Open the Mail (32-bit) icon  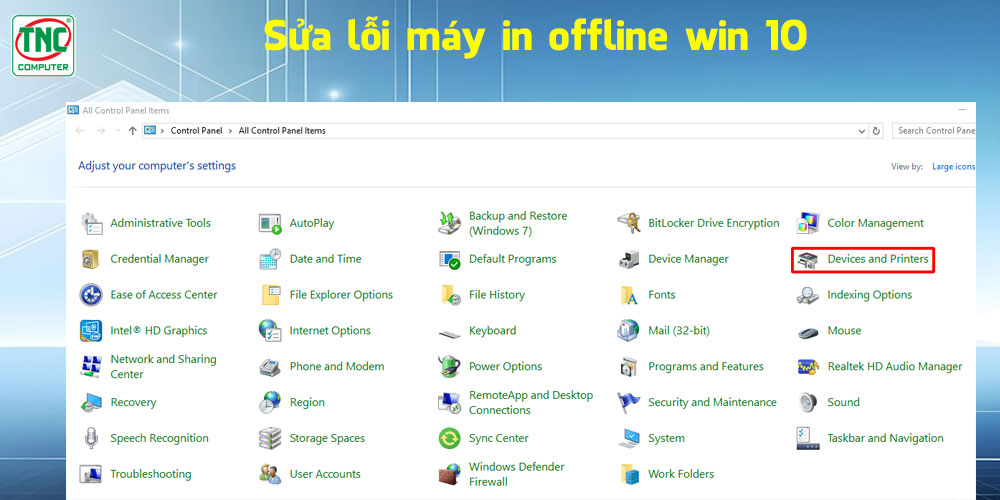[629, 330]
